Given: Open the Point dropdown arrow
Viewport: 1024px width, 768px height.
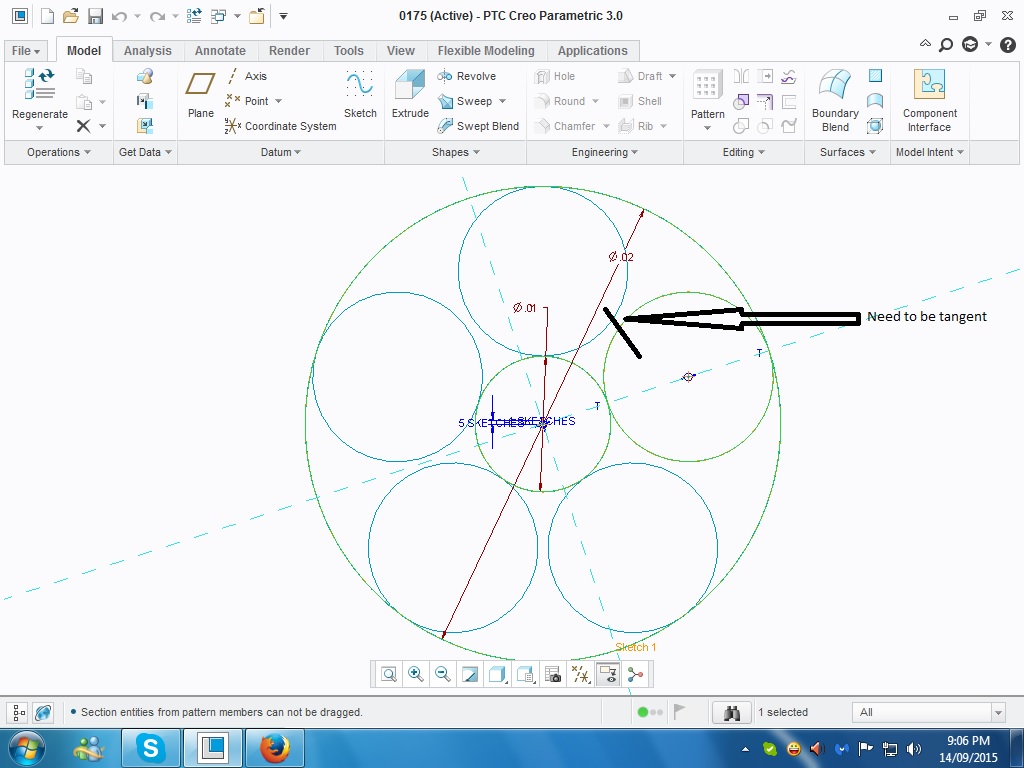Looking at the screenshot, I should tap(278, 101).
